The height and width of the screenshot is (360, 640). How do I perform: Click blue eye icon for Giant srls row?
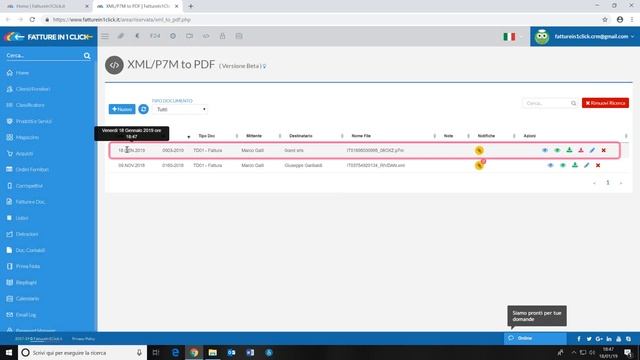[x=545, y=150]
